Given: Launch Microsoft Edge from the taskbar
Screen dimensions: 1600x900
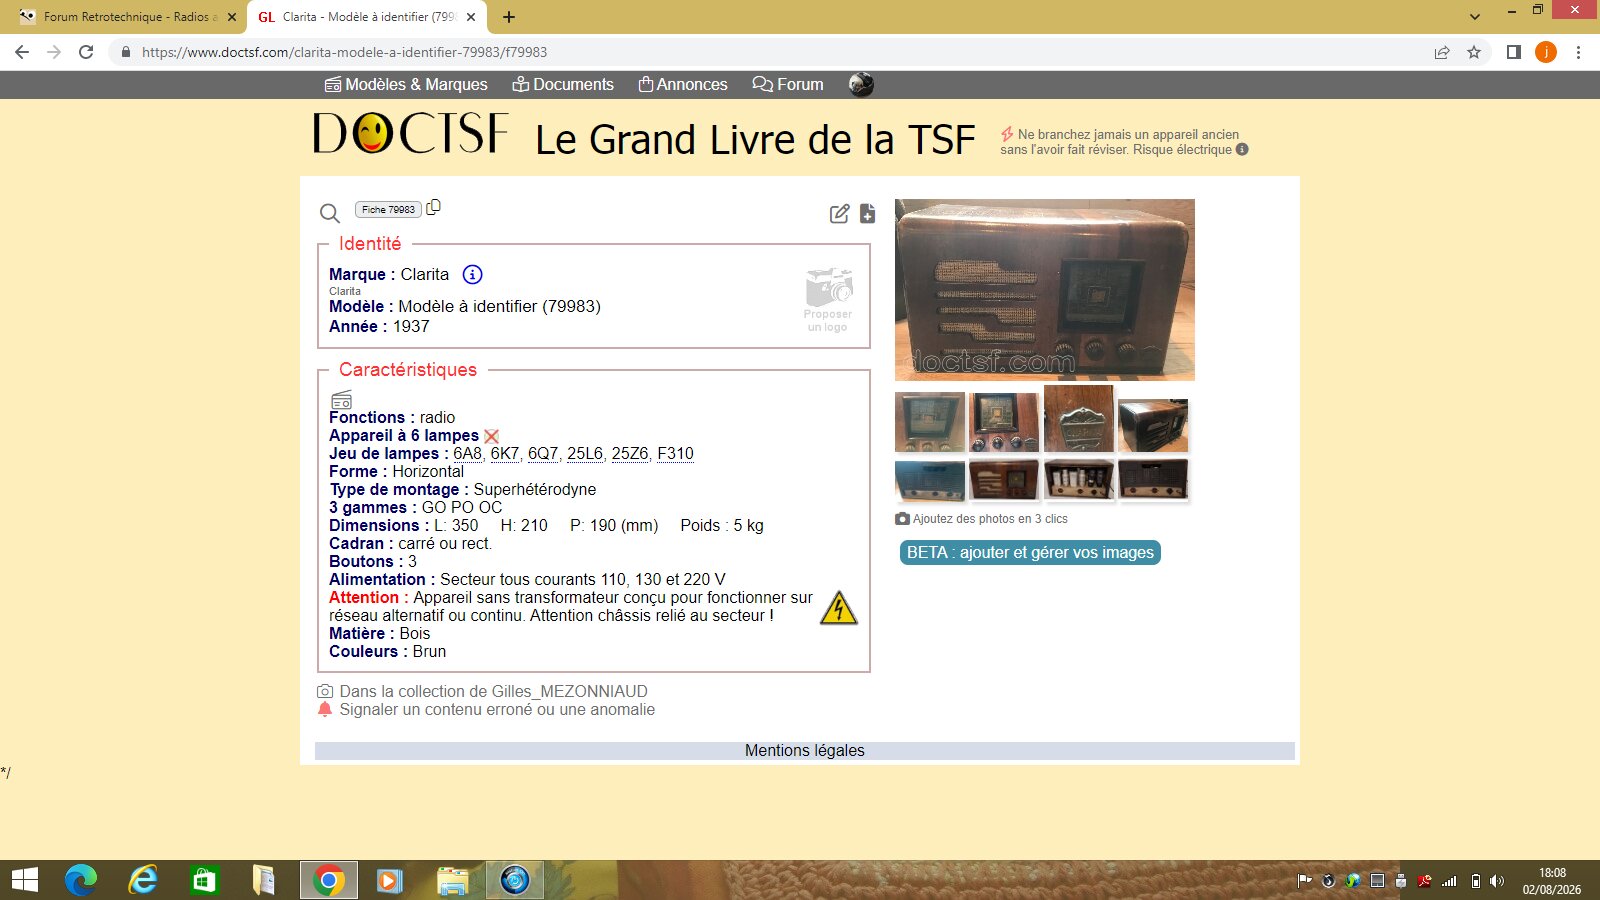Looking at the screenshot, I should click(81, 880).
